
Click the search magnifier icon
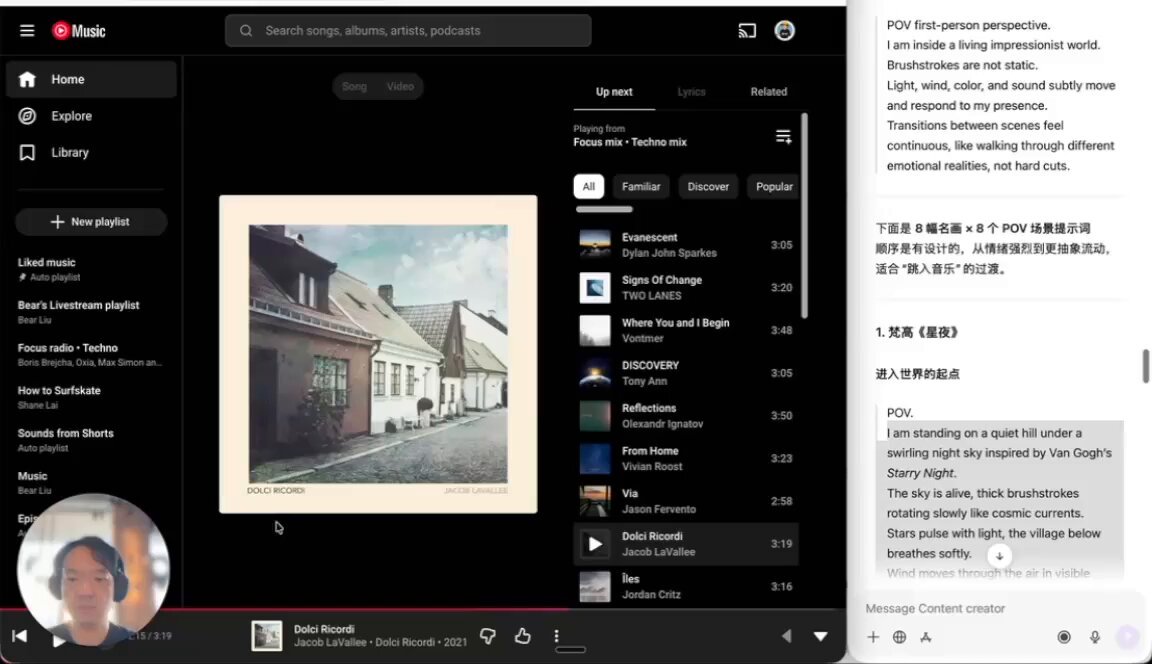point(246,31)
